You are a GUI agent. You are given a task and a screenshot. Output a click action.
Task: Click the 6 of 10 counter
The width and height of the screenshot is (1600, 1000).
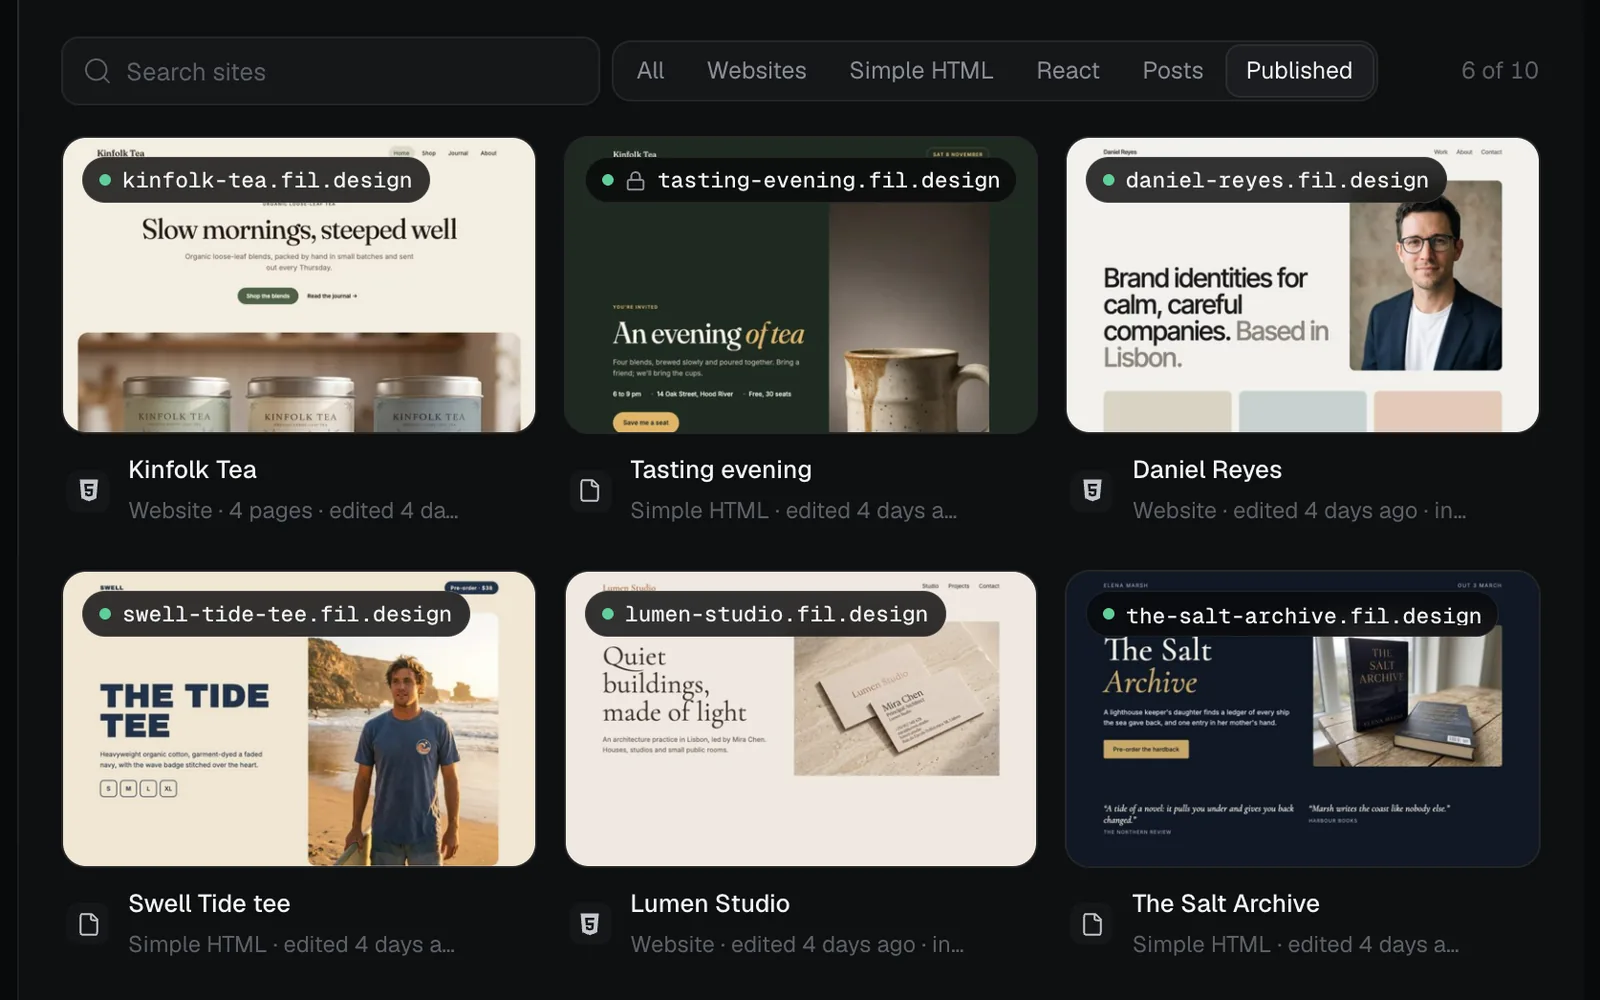1499,71
